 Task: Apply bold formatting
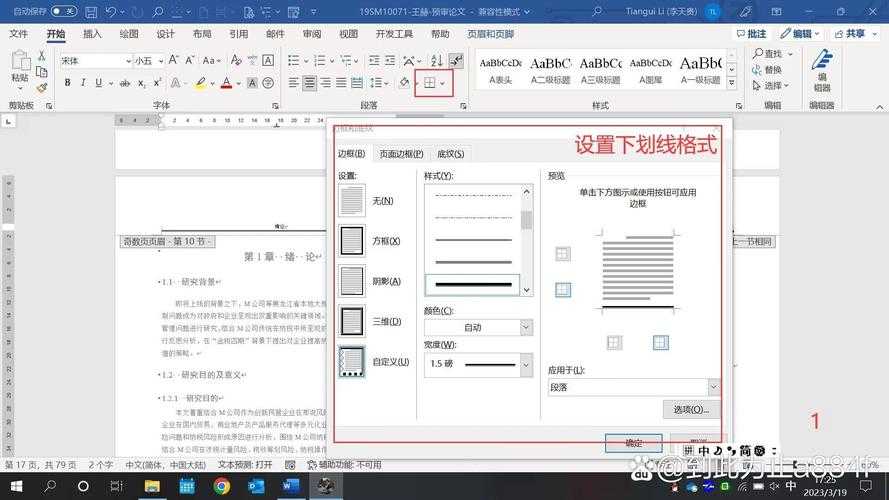(67, 83)
